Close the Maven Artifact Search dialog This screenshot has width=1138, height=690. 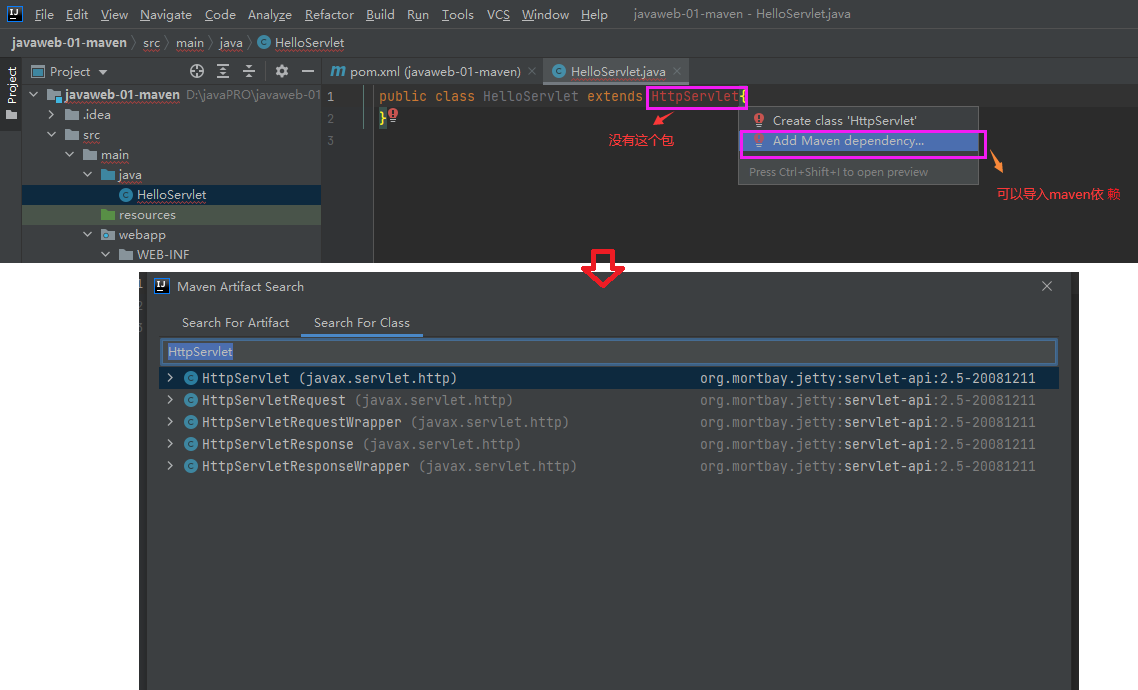click(1047, 287)
